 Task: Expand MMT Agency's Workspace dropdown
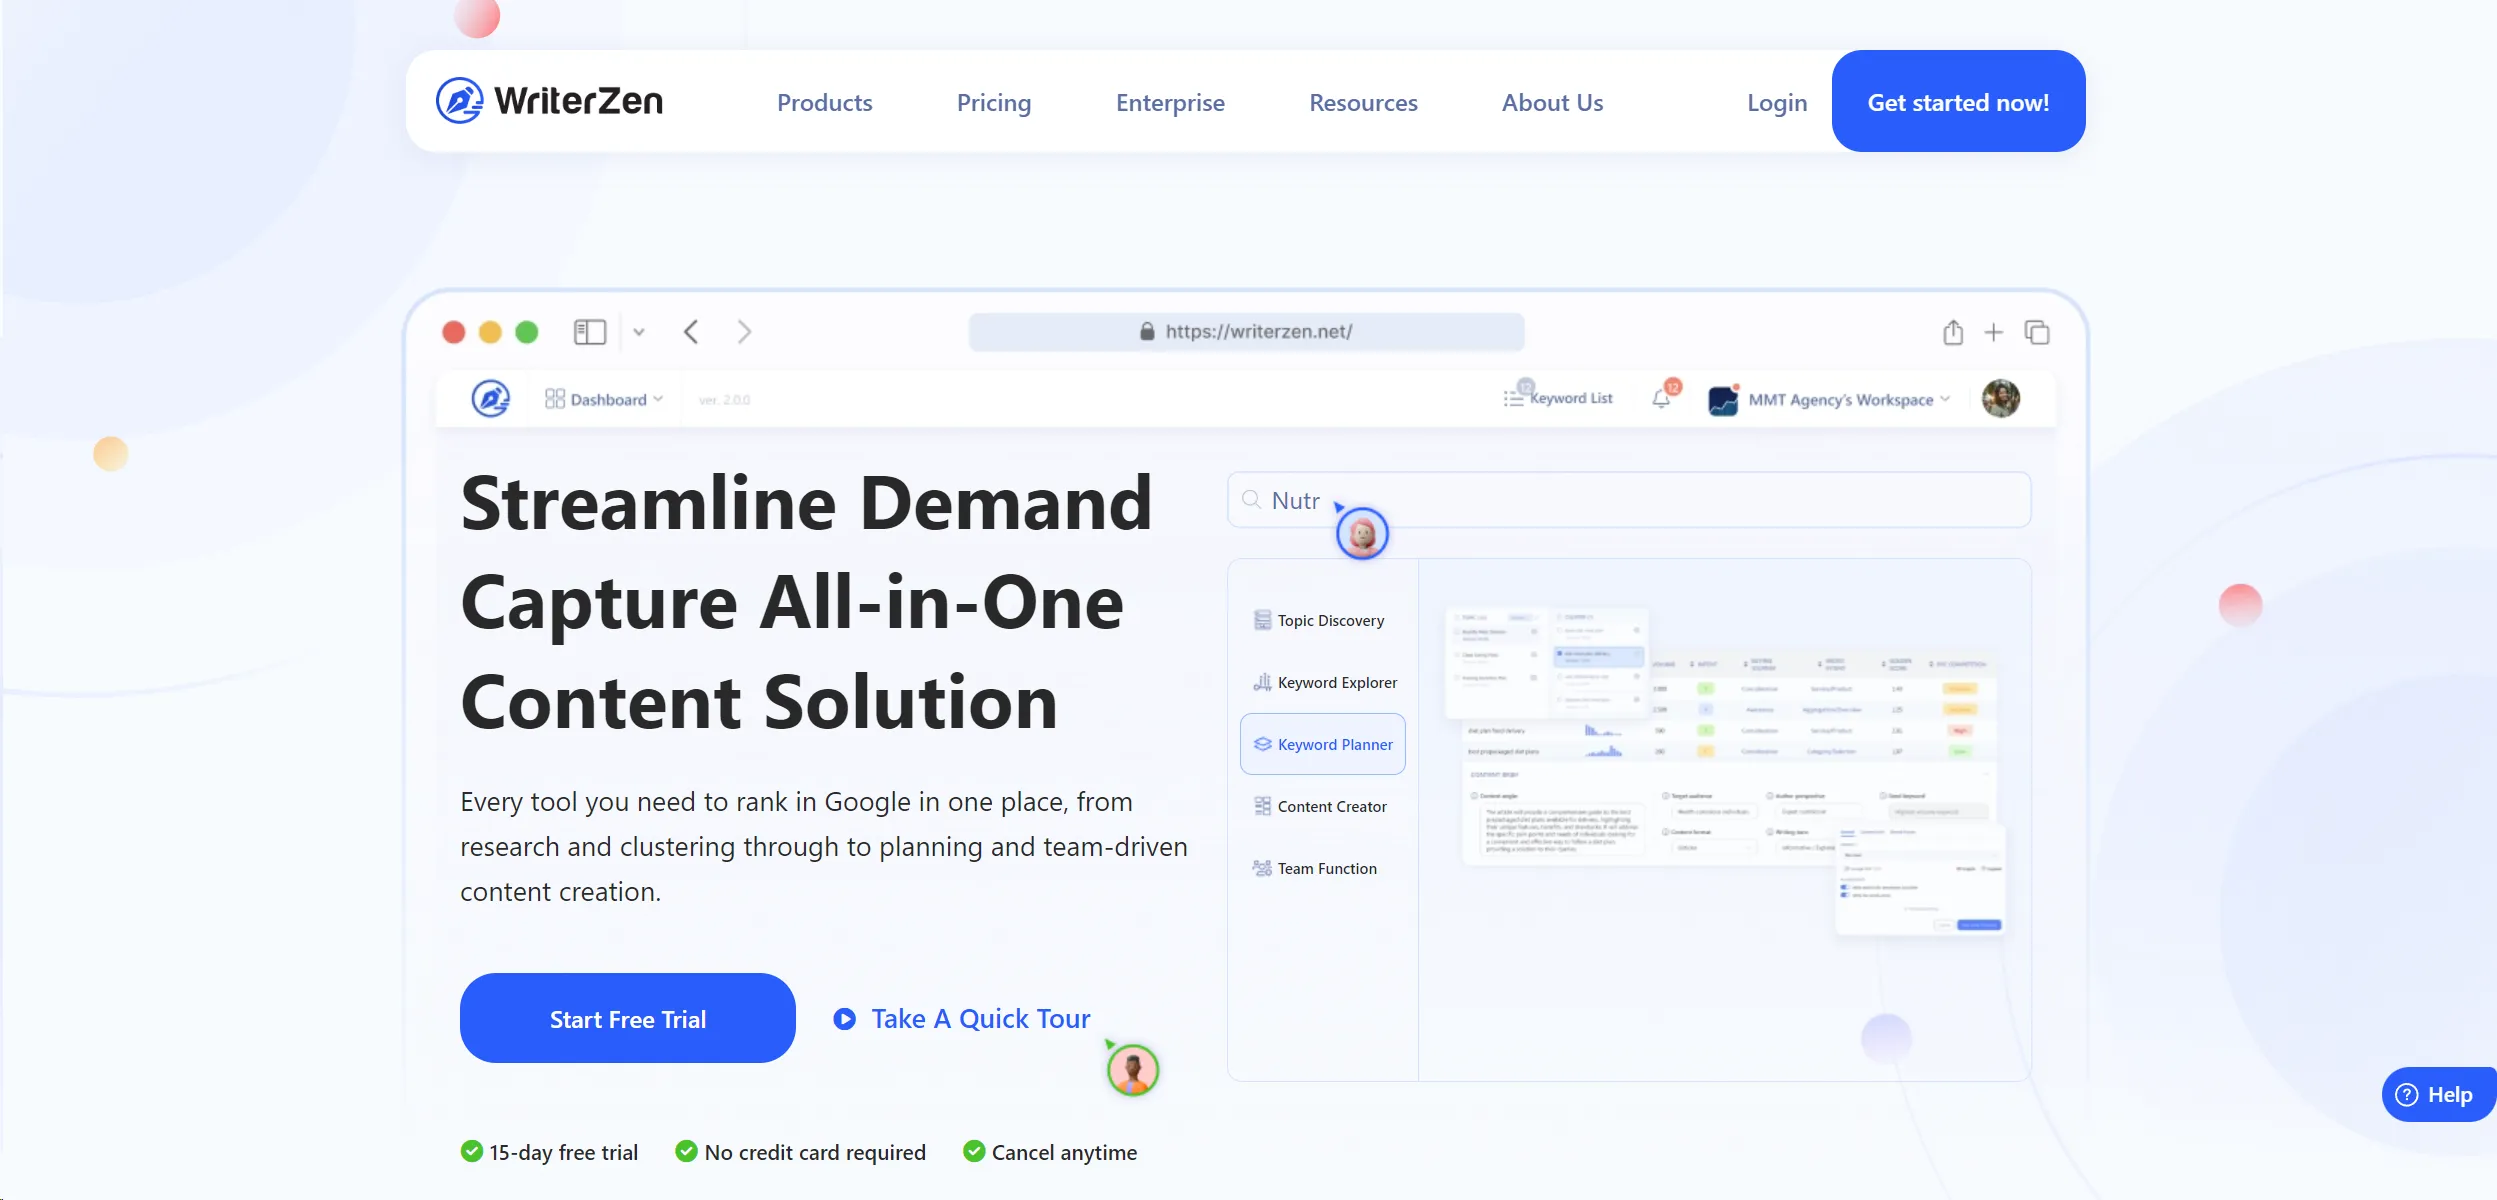(1838, 399)
